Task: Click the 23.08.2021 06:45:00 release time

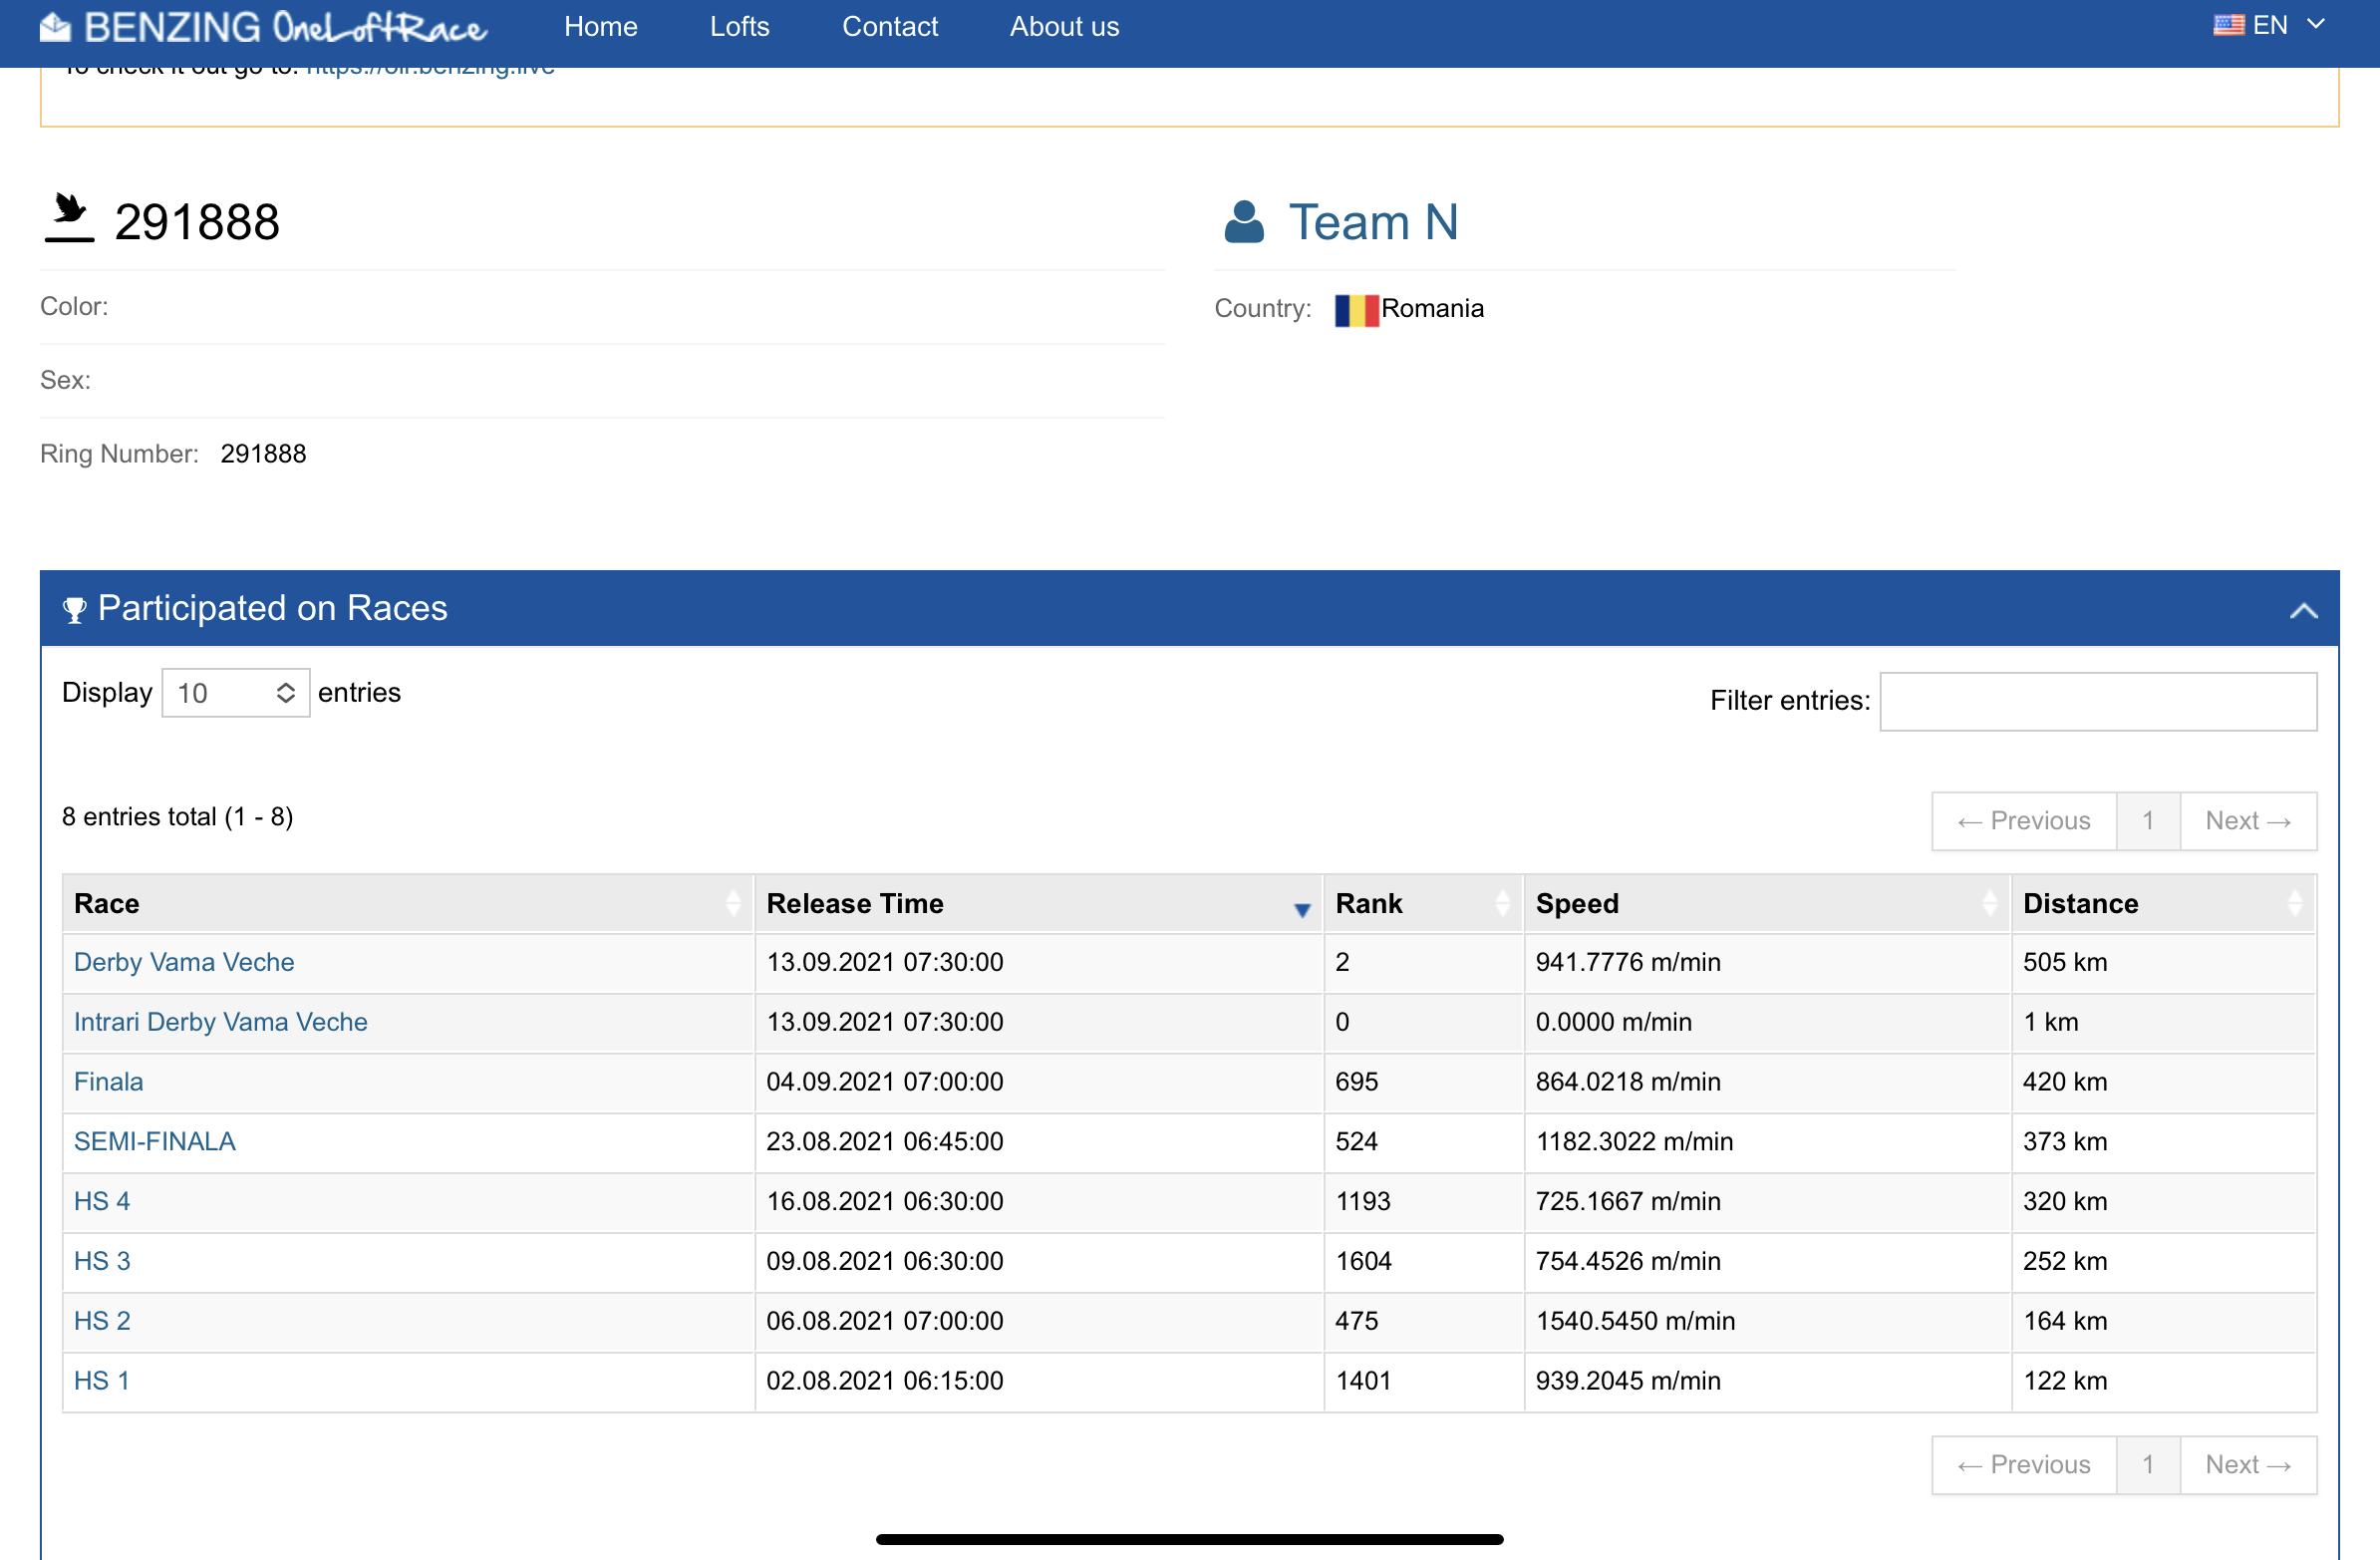Action: tap(1039, 1142)
